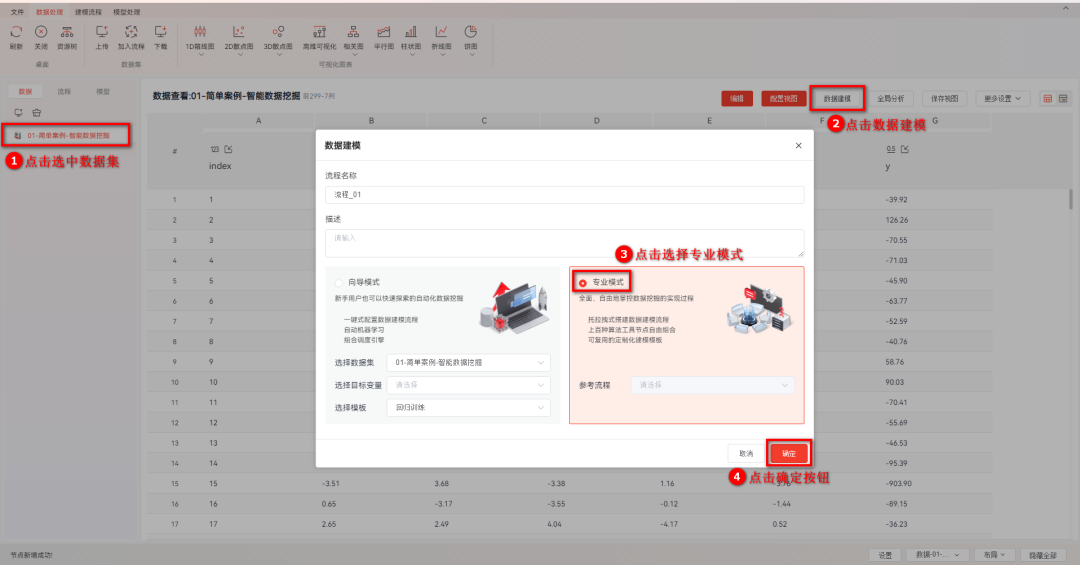Click cell value 126.26 in y column
The width and height of the screenshot is (1080, 565).
(897, 220)
